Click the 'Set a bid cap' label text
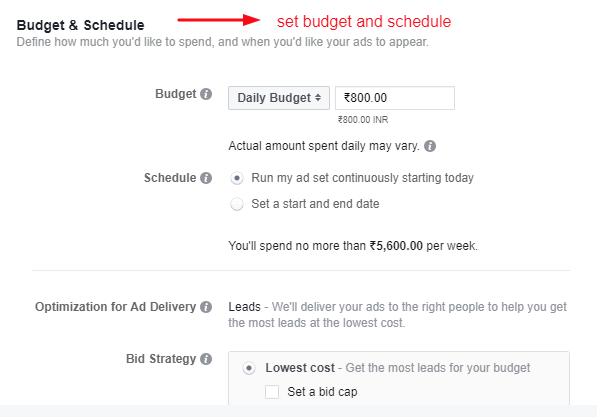This screenshot has width=597, height=417. 322,392
